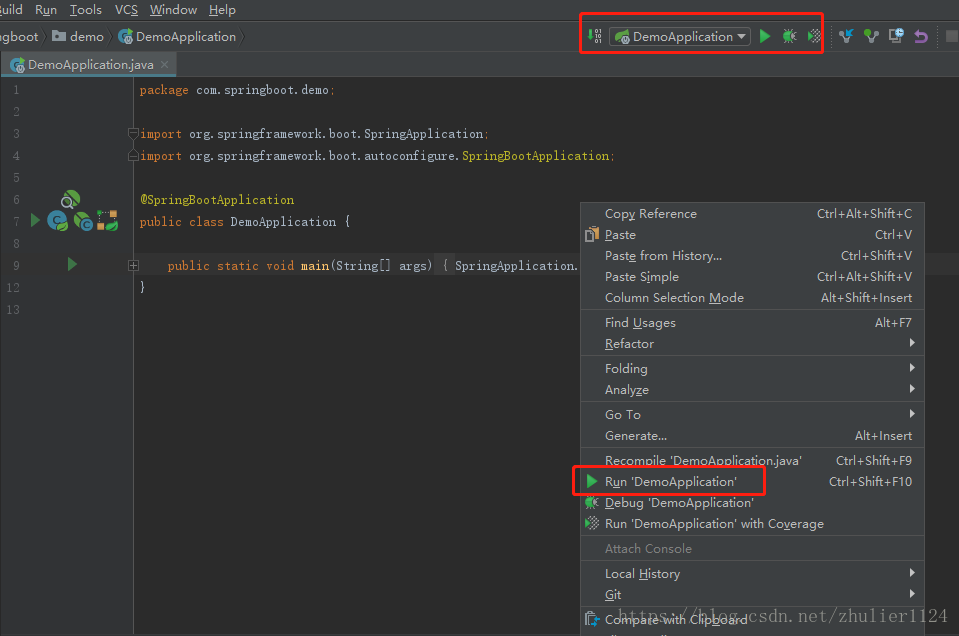Screen dimensions: 959x636
Task: Choose Run 'DemoApplication' with Coverage
Action: [752, 524]
